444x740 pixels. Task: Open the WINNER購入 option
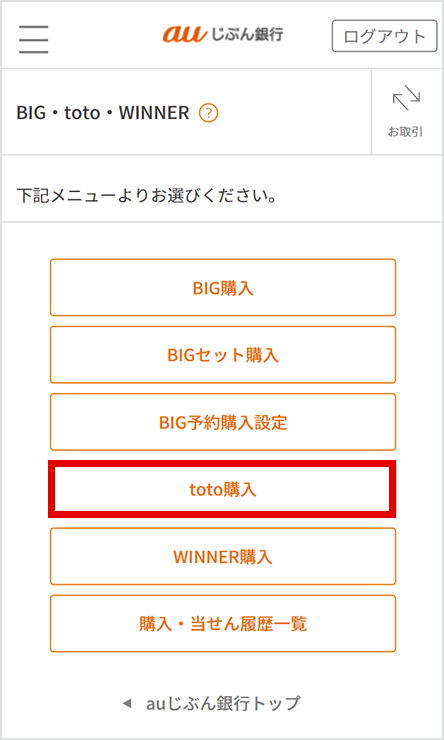(223, 556)
